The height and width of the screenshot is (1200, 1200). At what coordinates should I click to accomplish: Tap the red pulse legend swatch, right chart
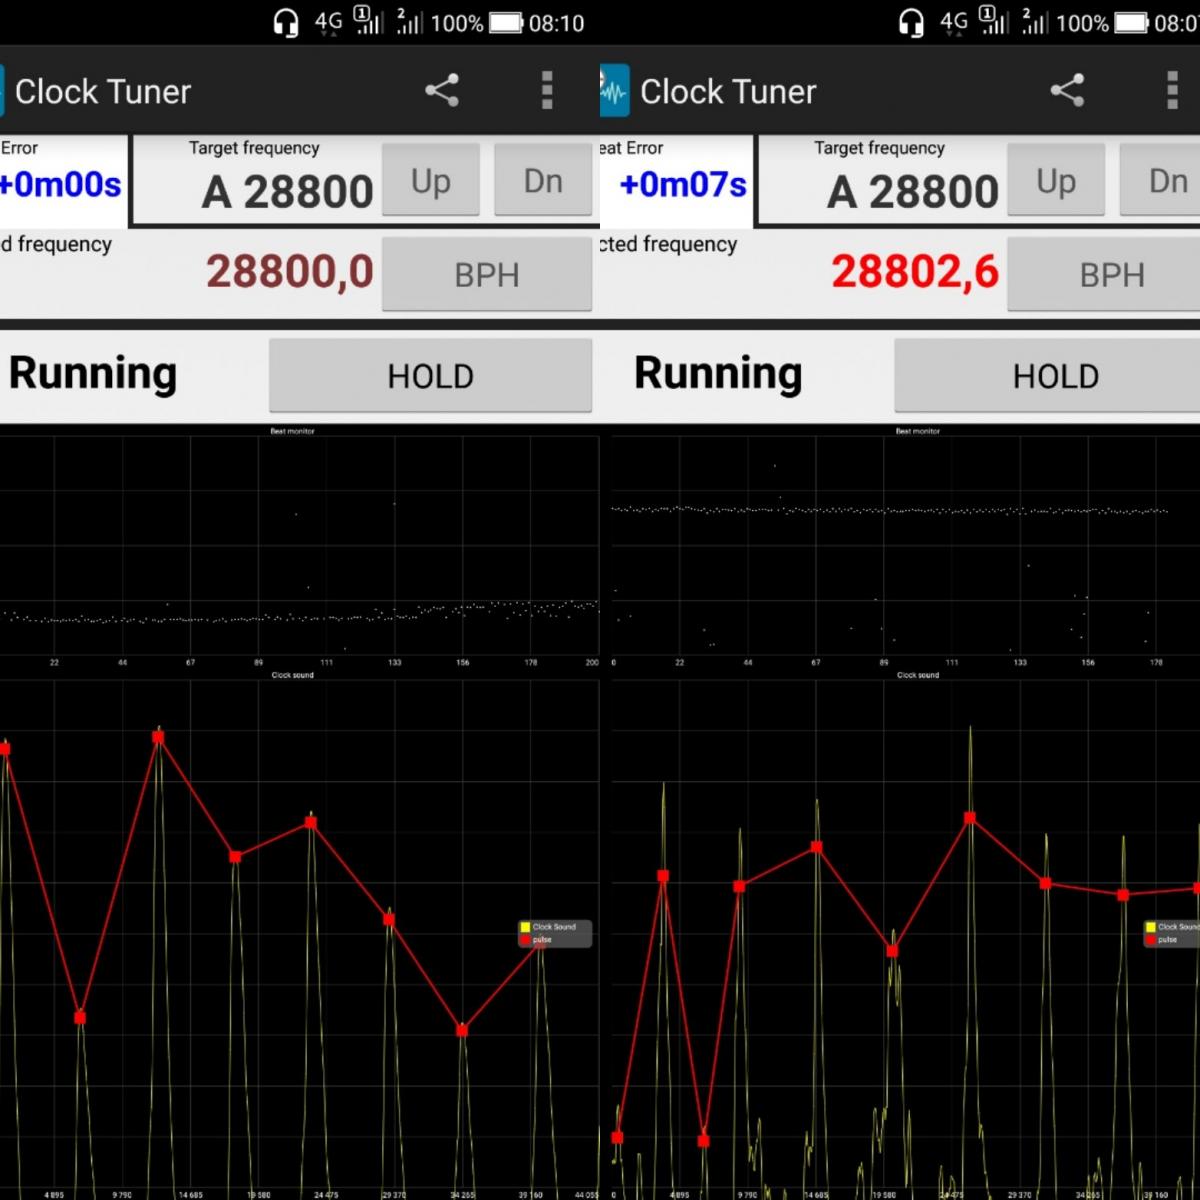(1150, 940)
